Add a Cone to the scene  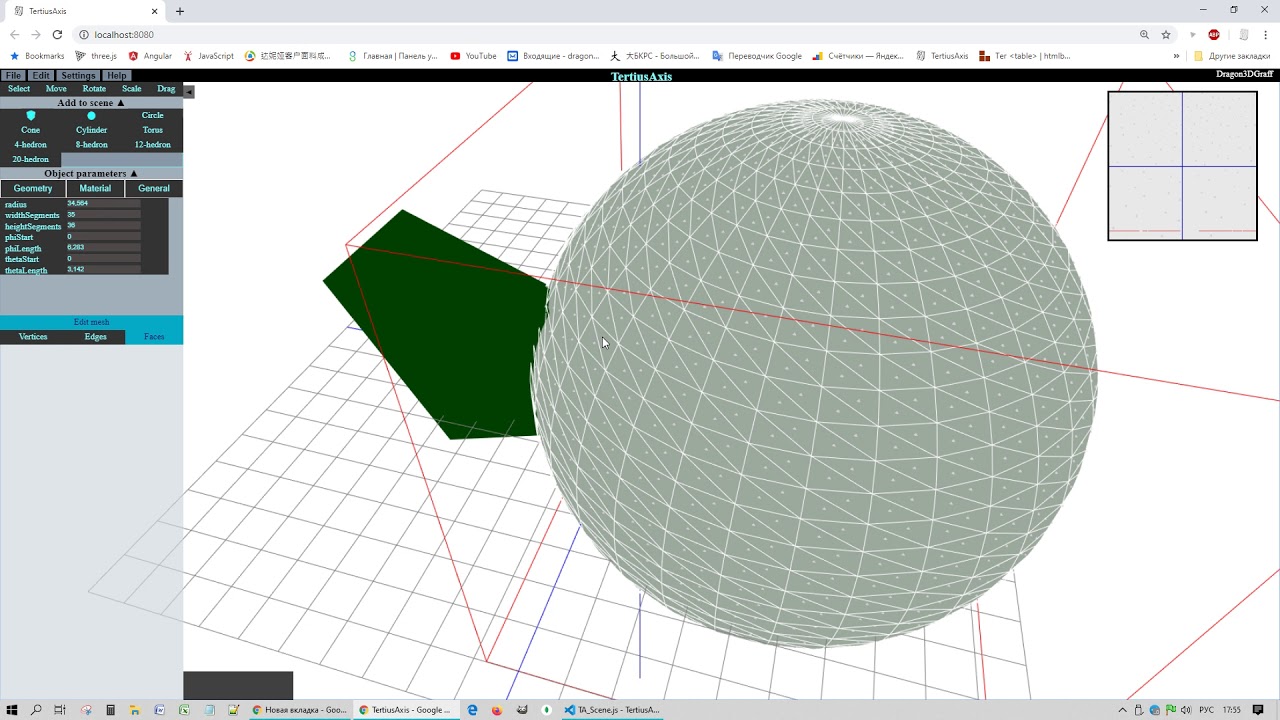[31, 130]
